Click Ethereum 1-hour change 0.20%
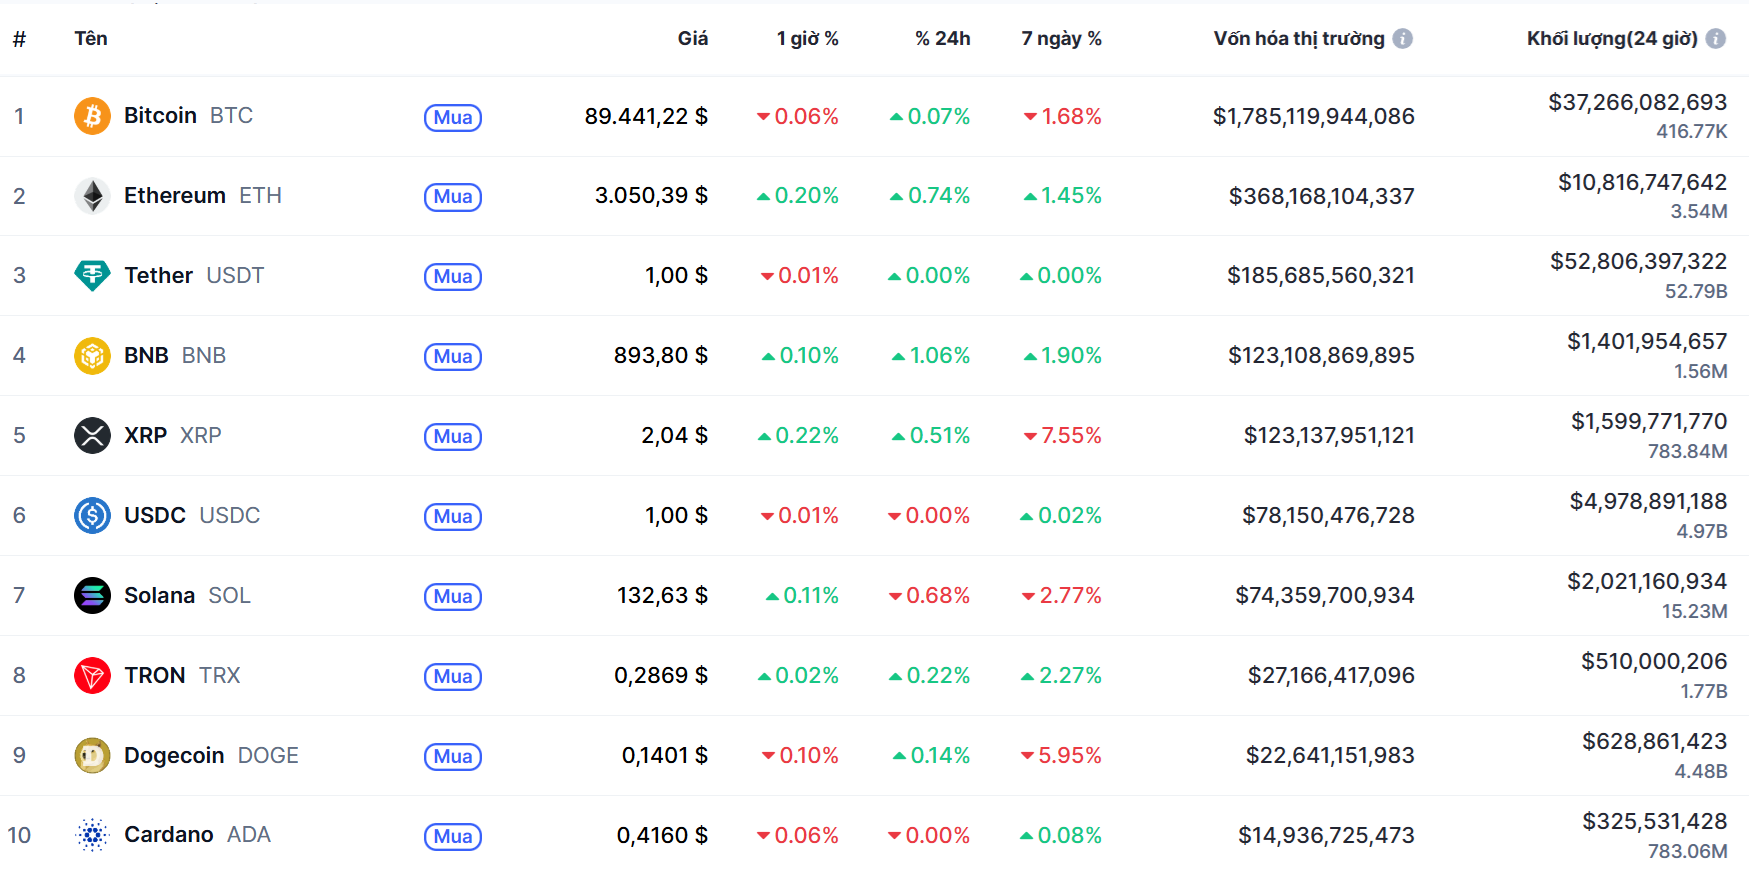1749x873 pixels. tap(798, 195)
